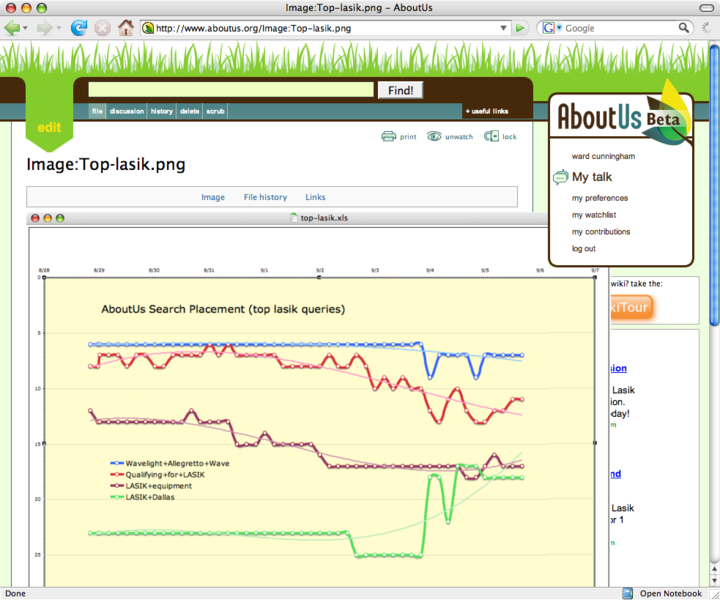This screenshot has height=600, width=720.
Task: Click the blue Wavelight+Allegretto+Wave legend swatch
Action: pyautogui.click(x=117, y=463)
